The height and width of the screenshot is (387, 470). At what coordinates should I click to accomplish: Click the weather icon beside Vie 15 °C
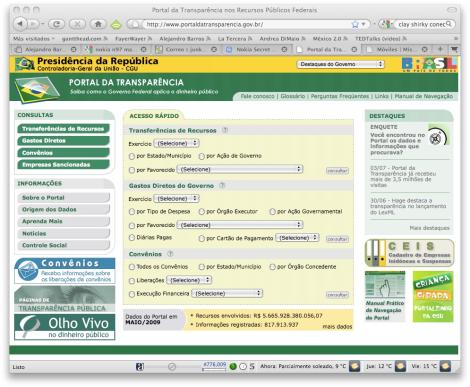(445, 366)
